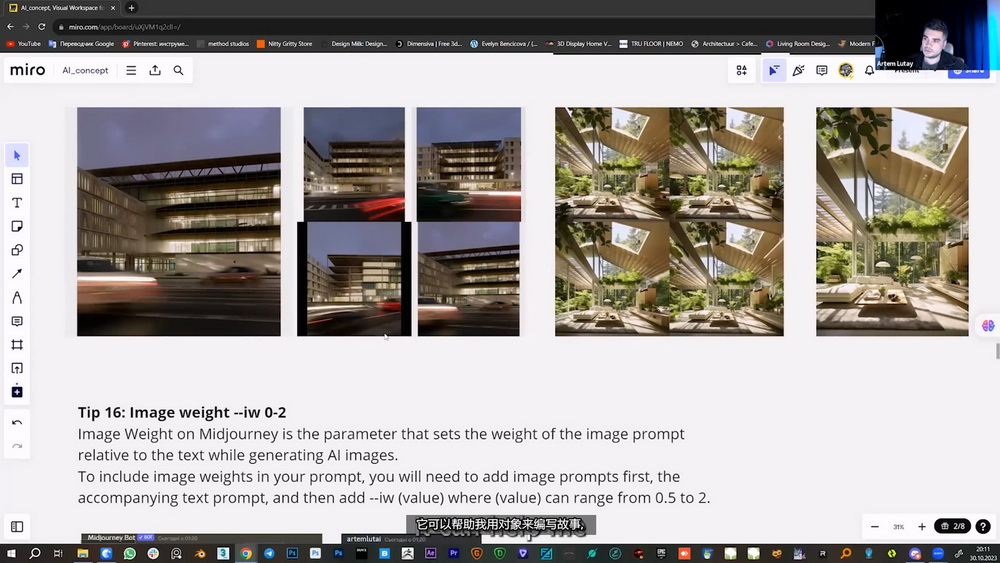
Task: Open the frames panel at bottom left
Action: coord(17,527)
